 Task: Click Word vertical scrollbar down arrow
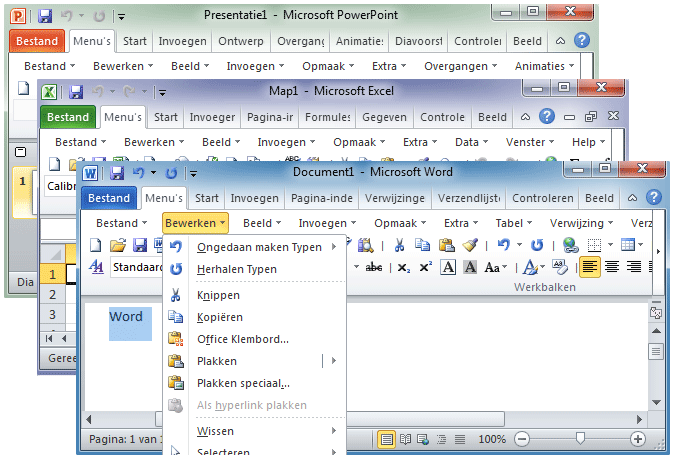pyautogui.click(x=656, y=403)
